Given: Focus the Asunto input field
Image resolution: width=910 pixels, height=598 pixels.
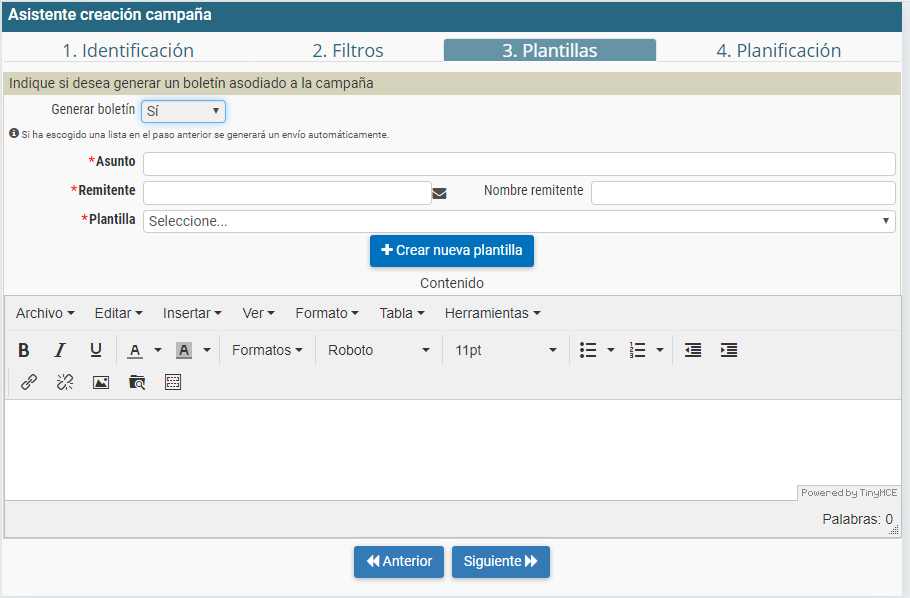Looking at the screenshot, I should [519, 164].
